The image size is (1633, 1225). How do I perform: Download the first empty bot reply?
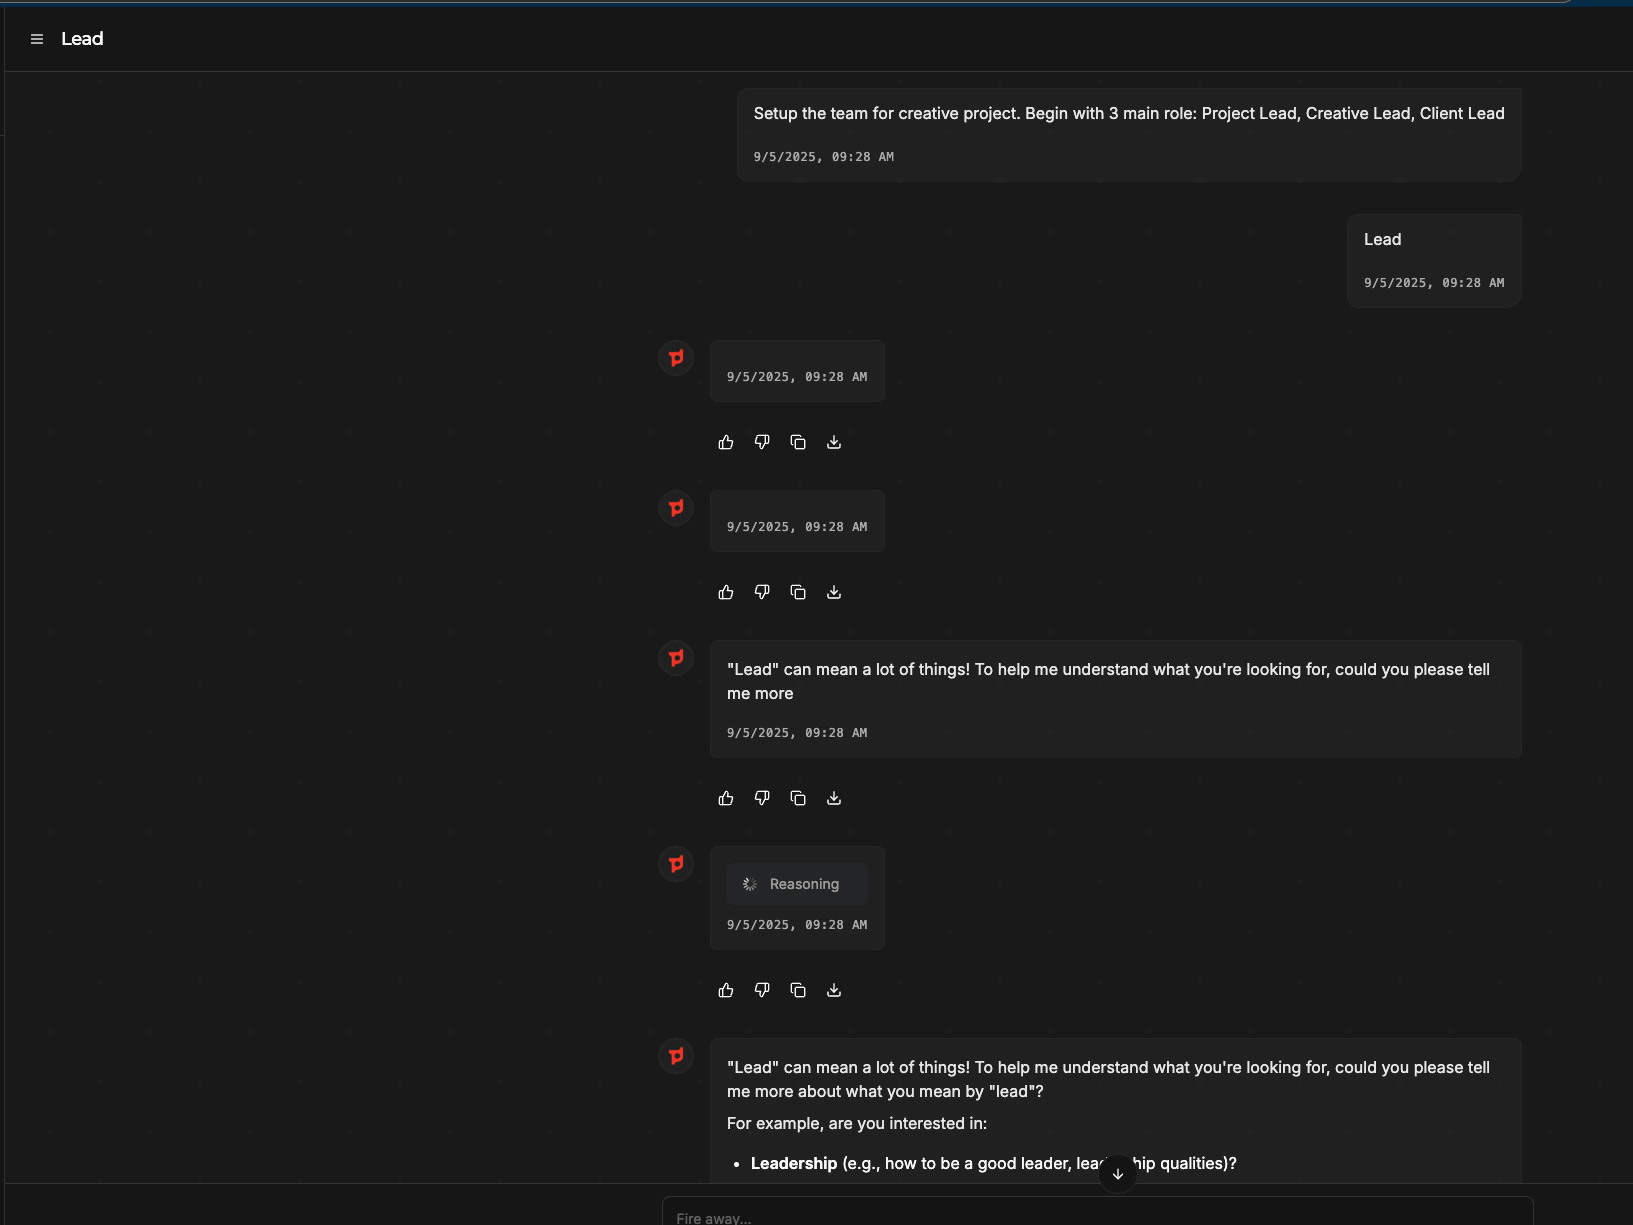coord(834,442)
